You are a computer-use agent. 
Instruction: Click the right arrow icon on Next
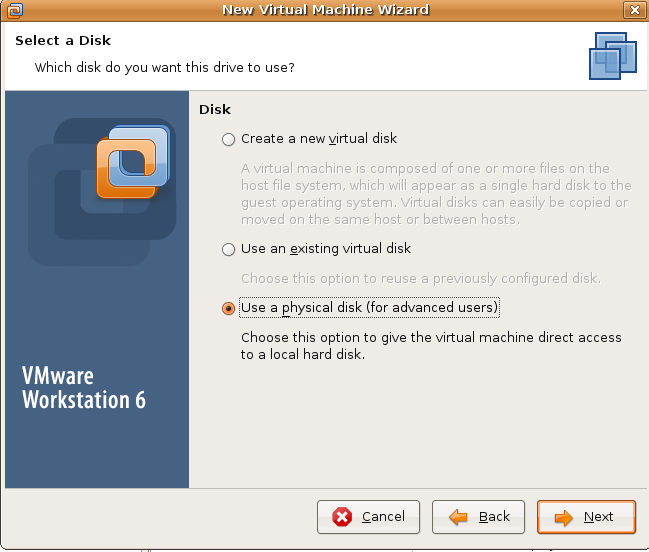click(x=563, y=517)
